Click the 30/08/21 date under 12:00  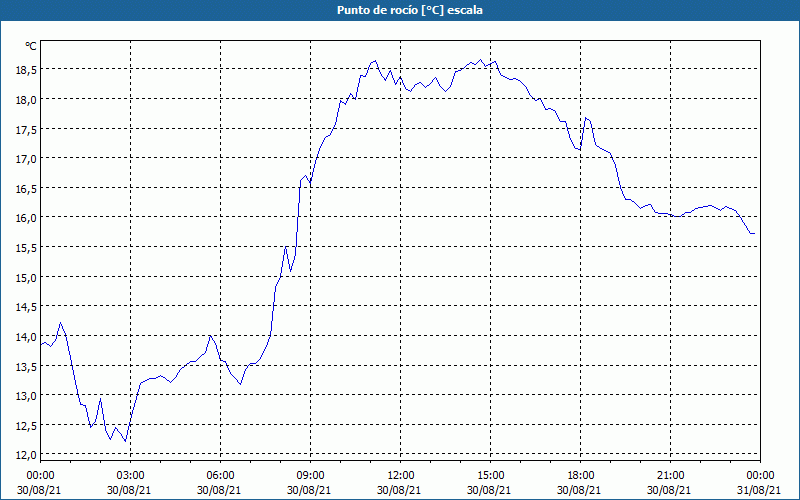399,490
